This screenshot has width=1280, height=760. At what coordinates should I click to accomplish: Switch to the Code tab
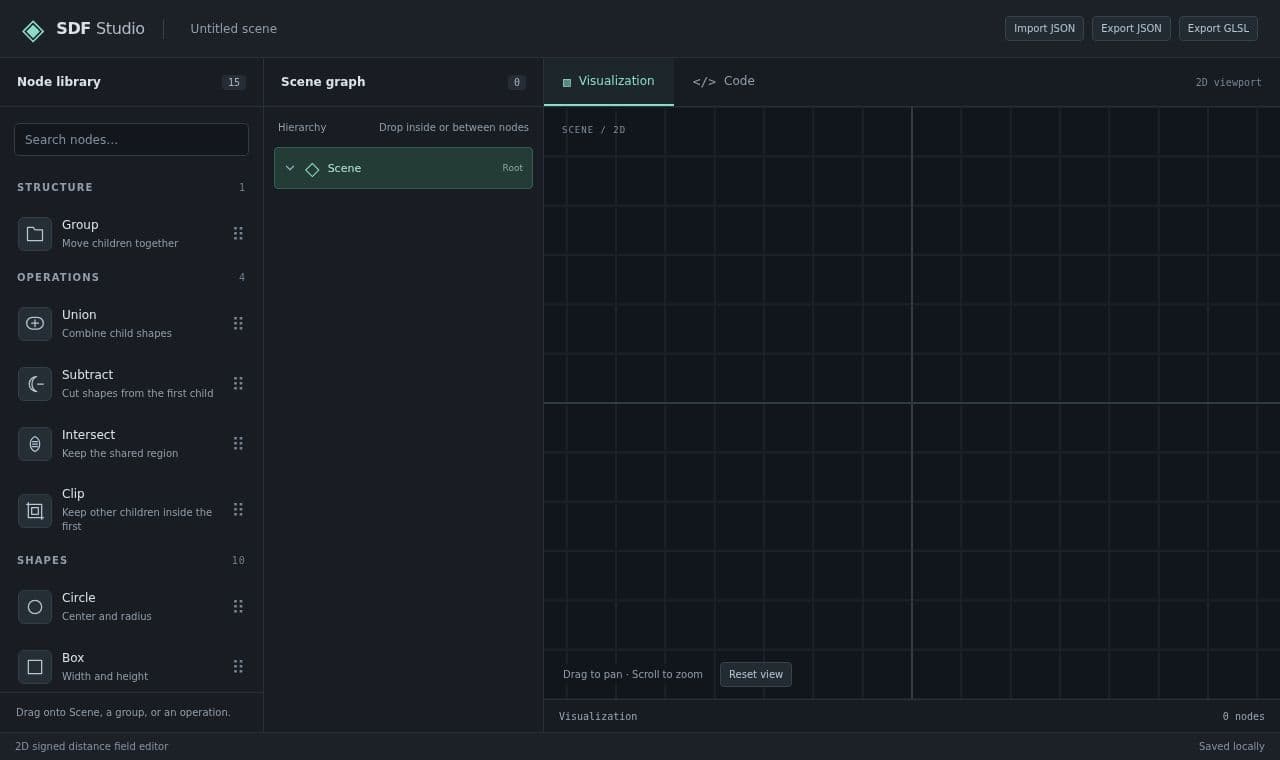(x=724, y=81)
